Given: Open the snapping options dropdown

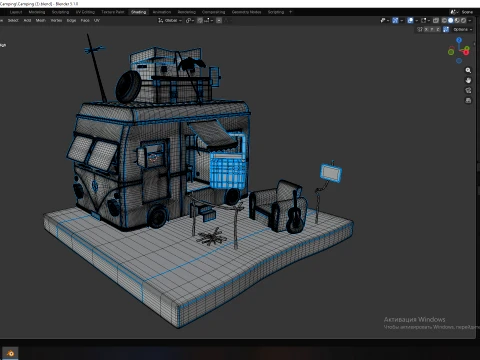Looking at the screenshot, I should 209,21.
